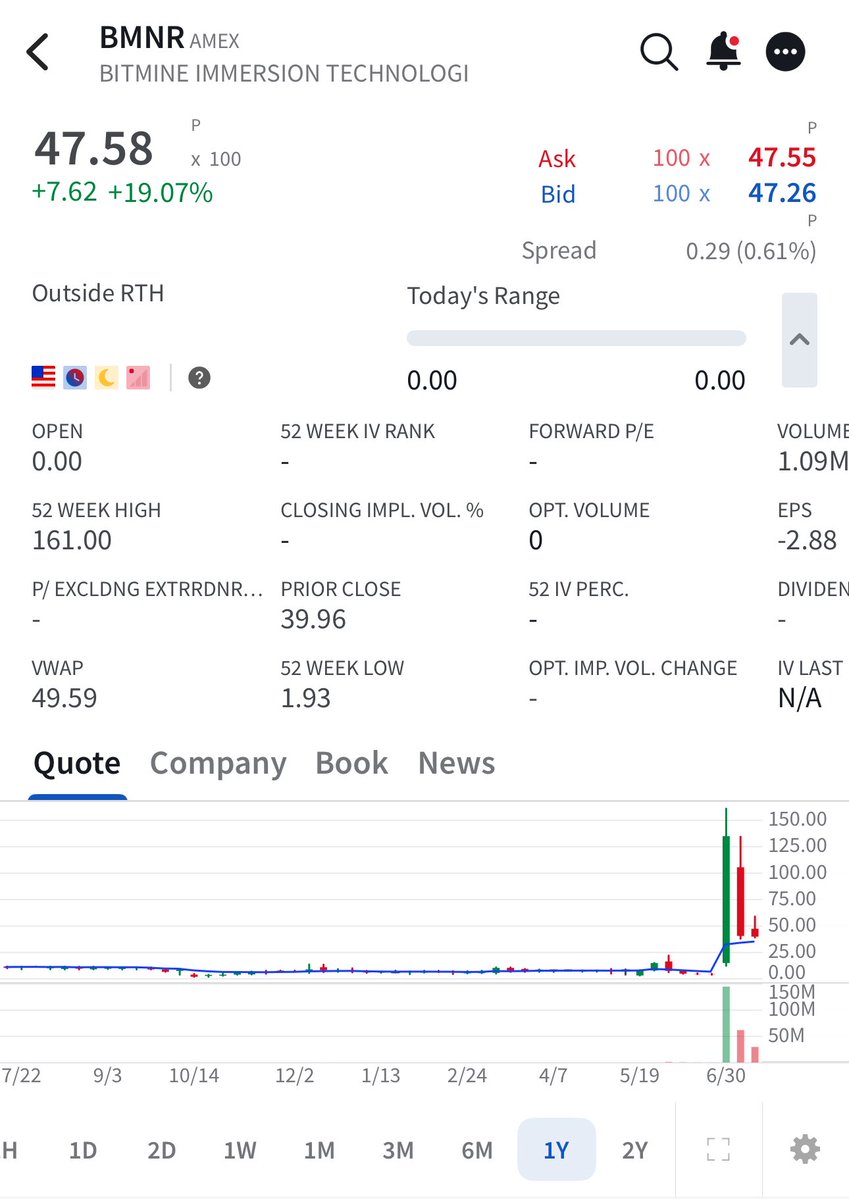Tap the FORWARD P/E label
Screen dimensions: 849x1200
click(x=593, y=432)
